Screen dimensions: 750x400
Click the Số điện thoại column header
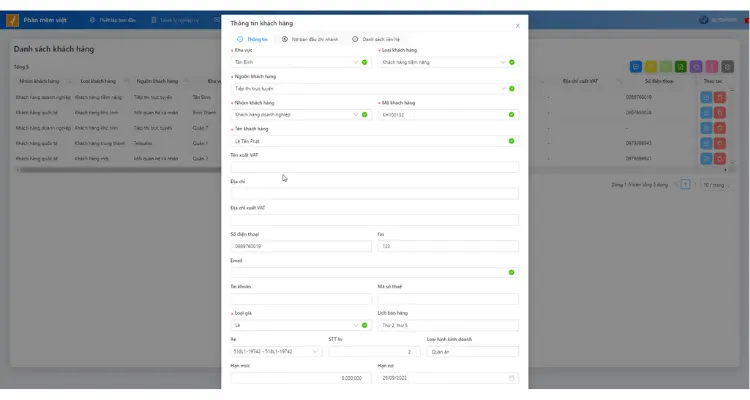[659, 81]
